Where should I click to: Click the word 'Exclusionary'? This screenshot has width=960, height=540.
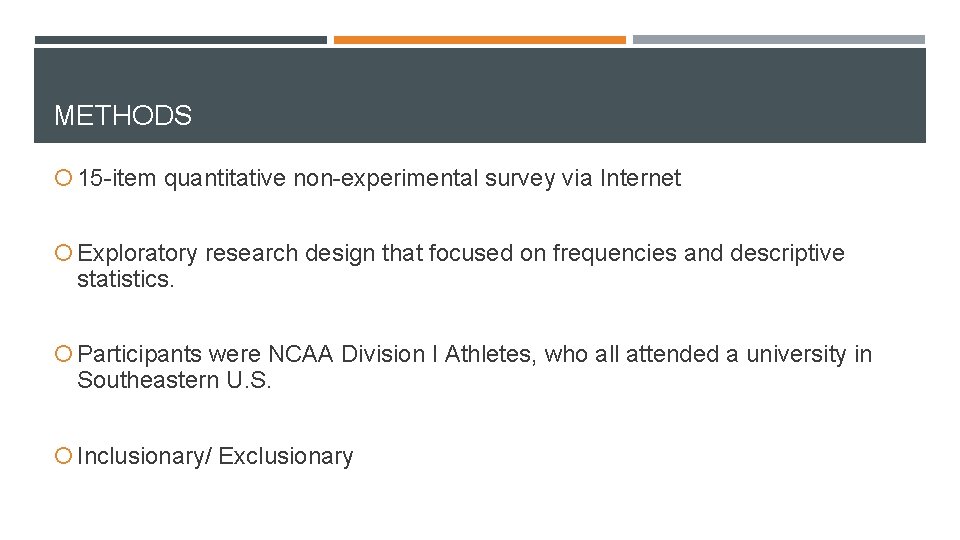point(286,456)
